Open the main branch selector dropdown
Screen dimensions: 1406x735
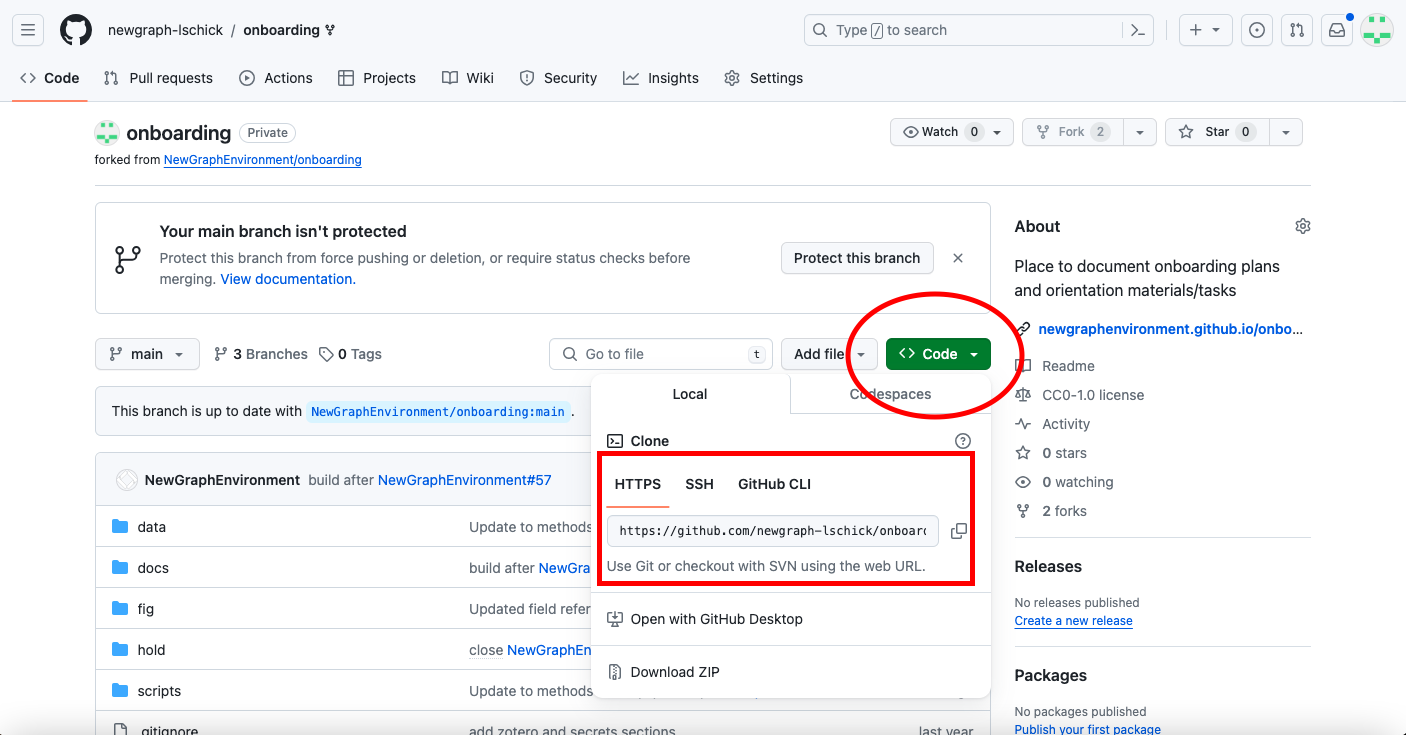point(147,354)
